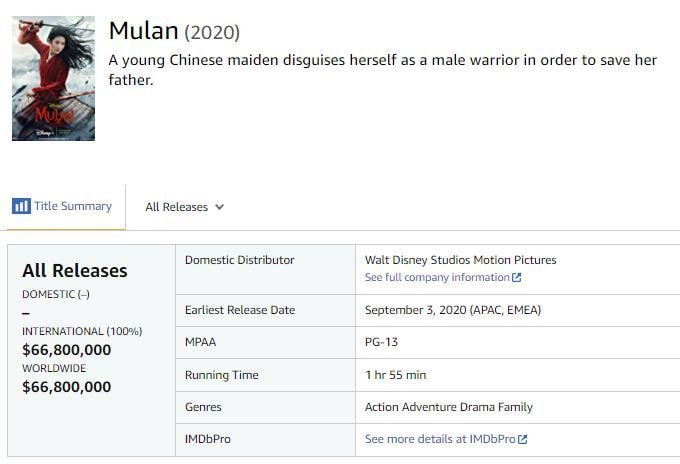The image size is (680, 464).
Task: Click the September 3, 2020 release date
Action: tap(452, 310)
